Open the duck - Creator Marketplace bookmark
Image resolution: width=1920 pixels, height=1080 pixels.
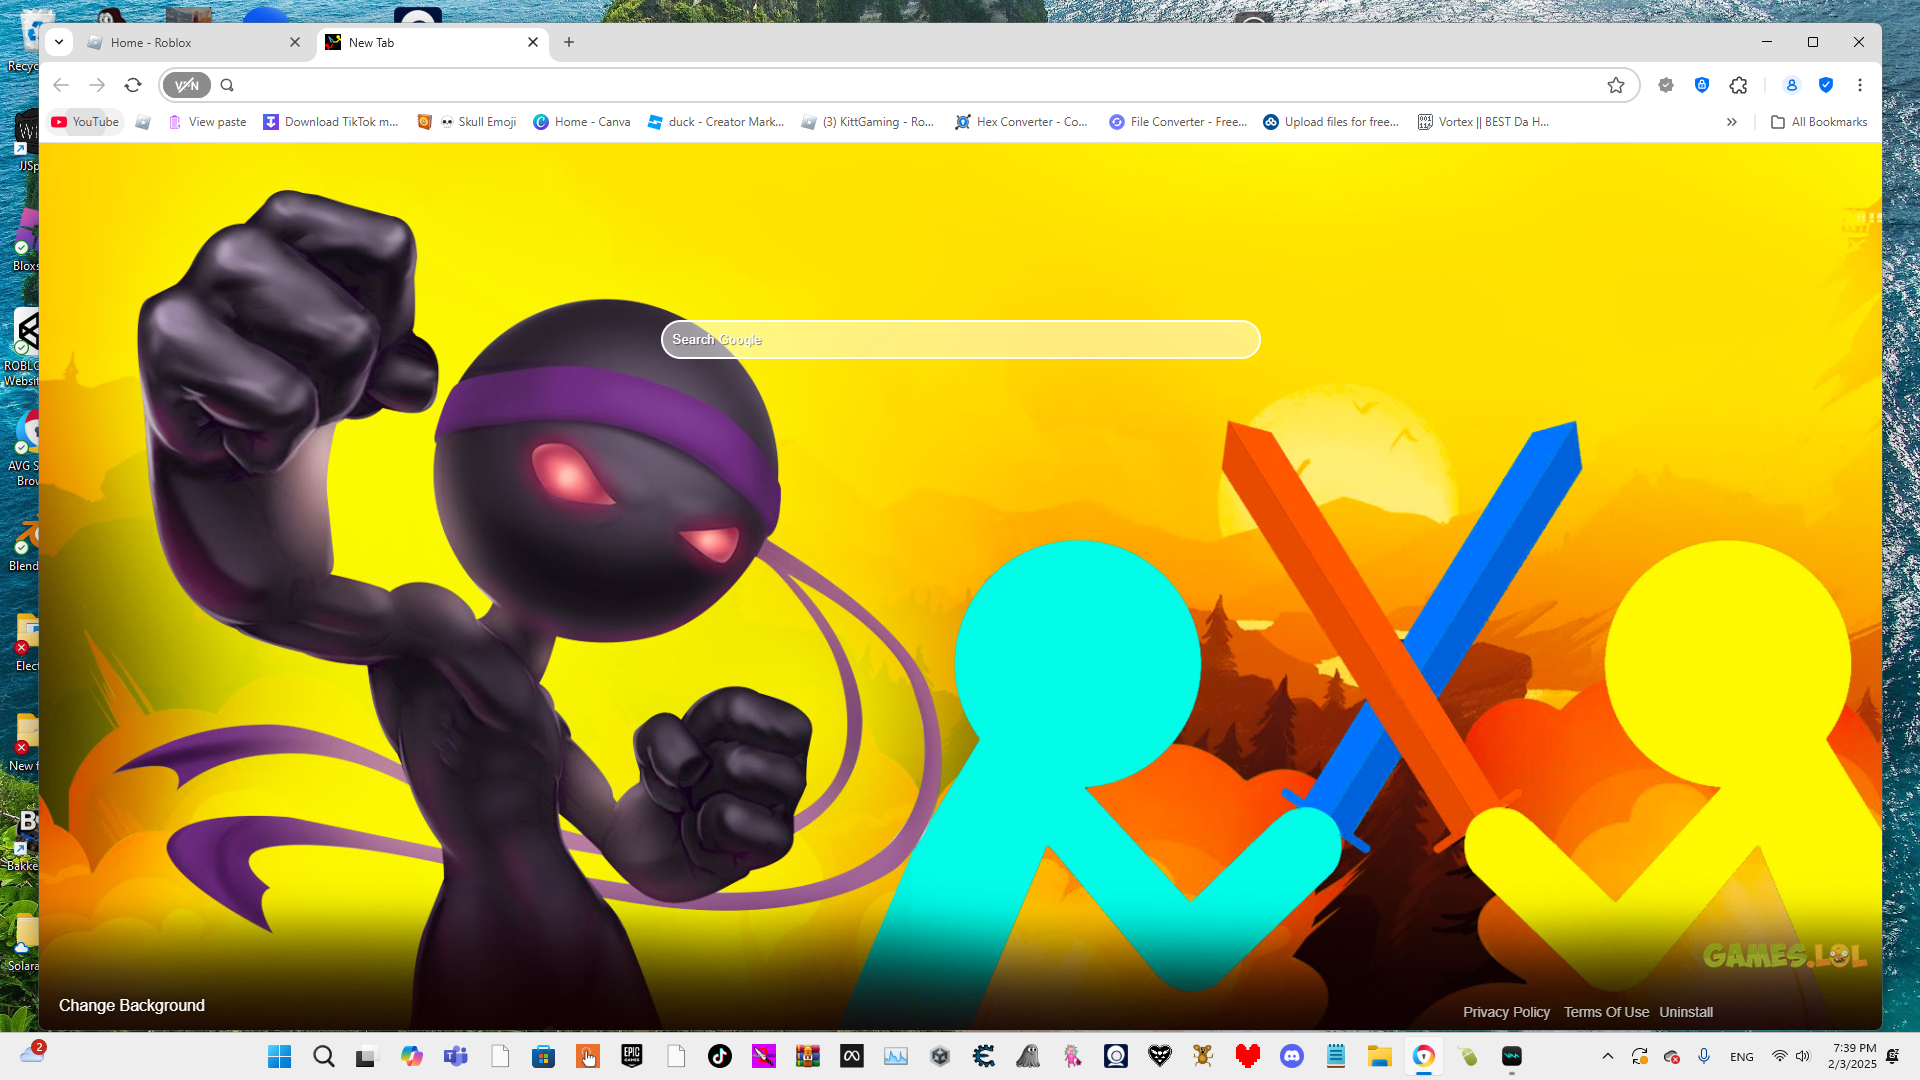(716, 122)
